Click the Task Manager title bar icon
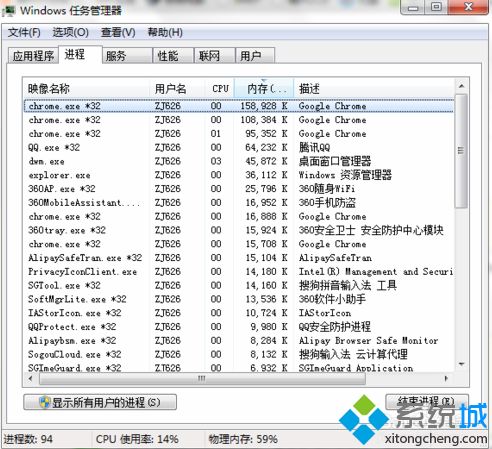The width and height of the screenshot is (492, 449). click(x=9, y=10)
